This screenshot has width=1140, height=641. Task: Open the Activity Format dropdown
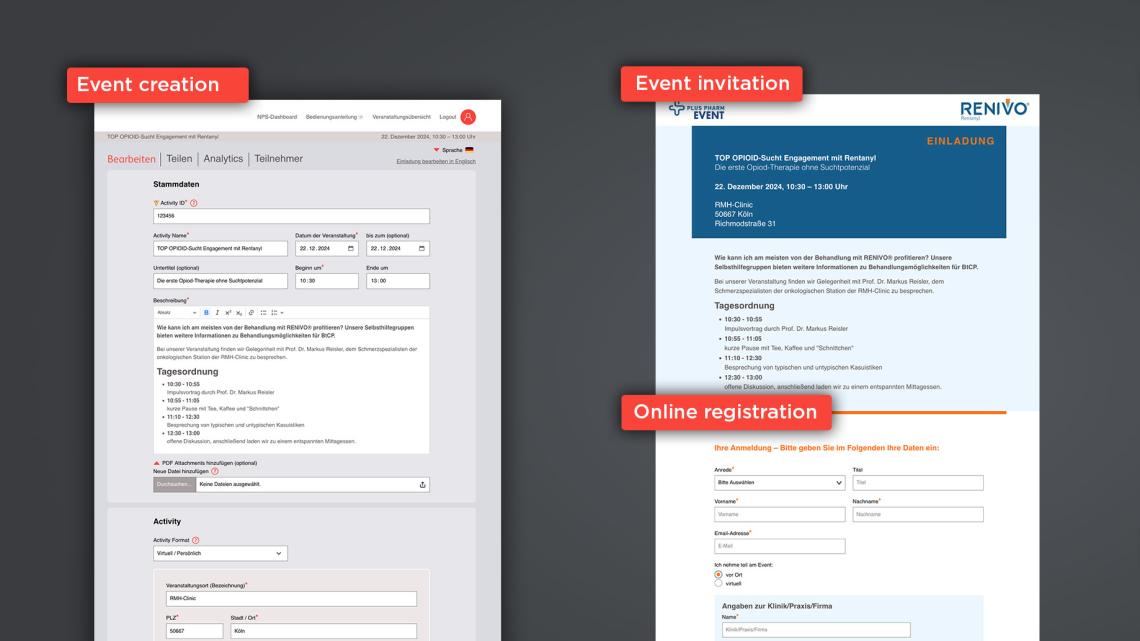click(220, 553)
